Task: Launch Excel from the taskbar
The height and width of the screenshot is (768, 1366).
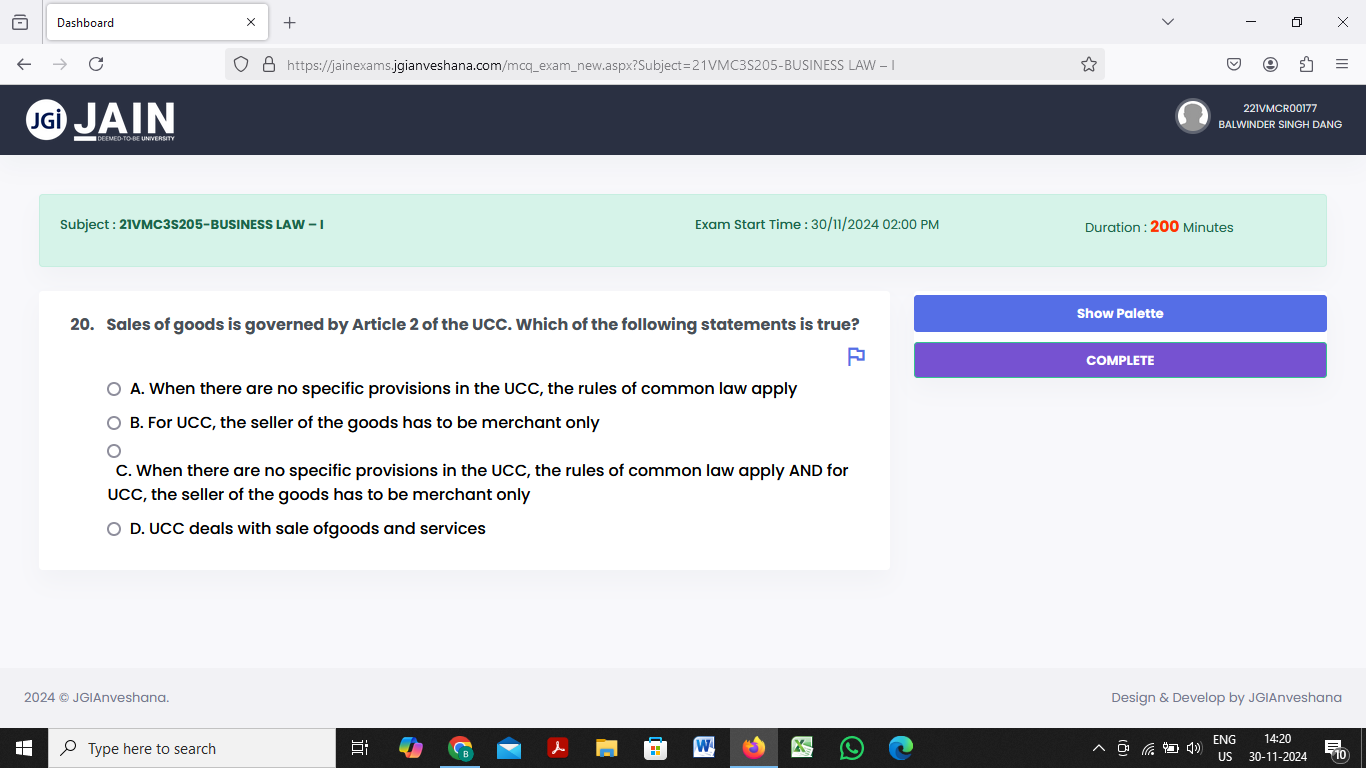Action: [x=802, y=747]
